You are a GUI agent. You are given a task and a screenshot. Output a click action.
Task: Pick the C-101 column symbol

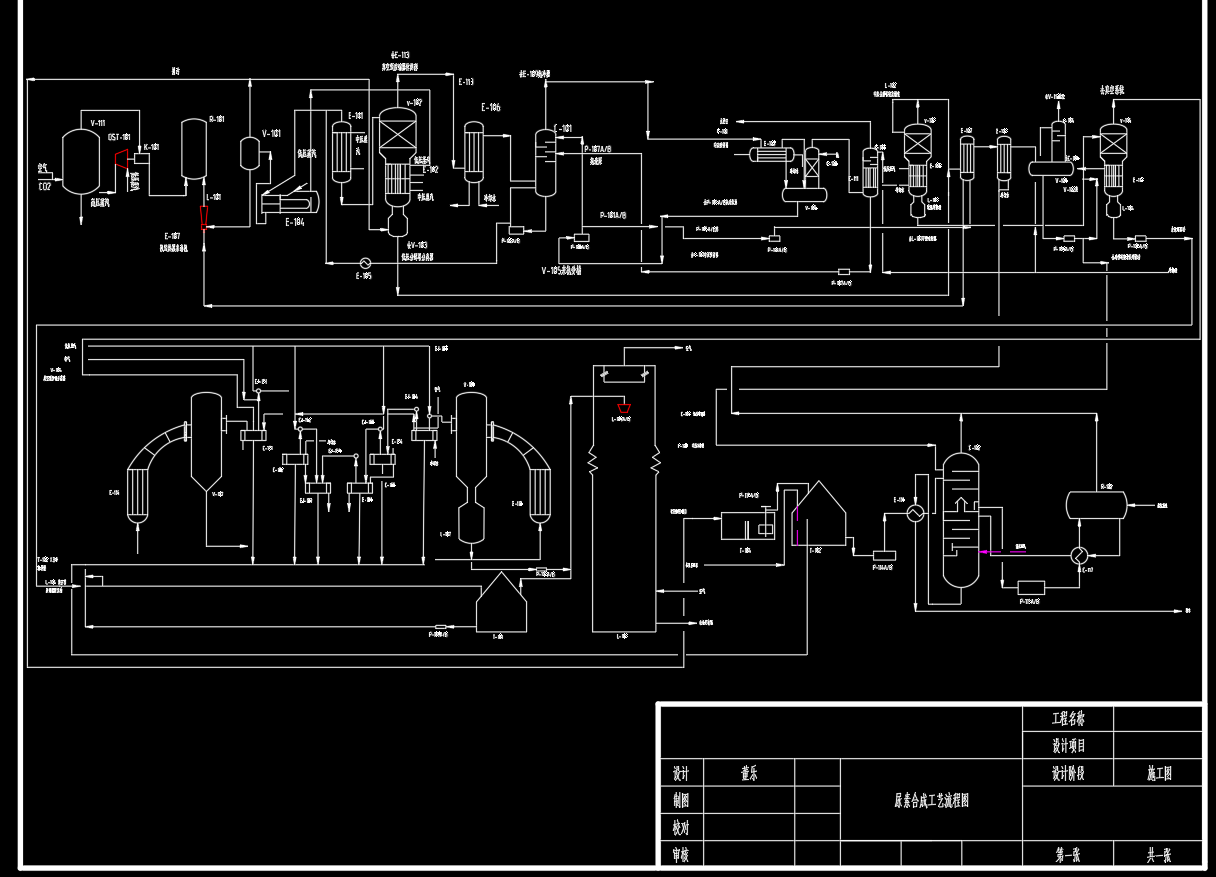tap(545, 163)
